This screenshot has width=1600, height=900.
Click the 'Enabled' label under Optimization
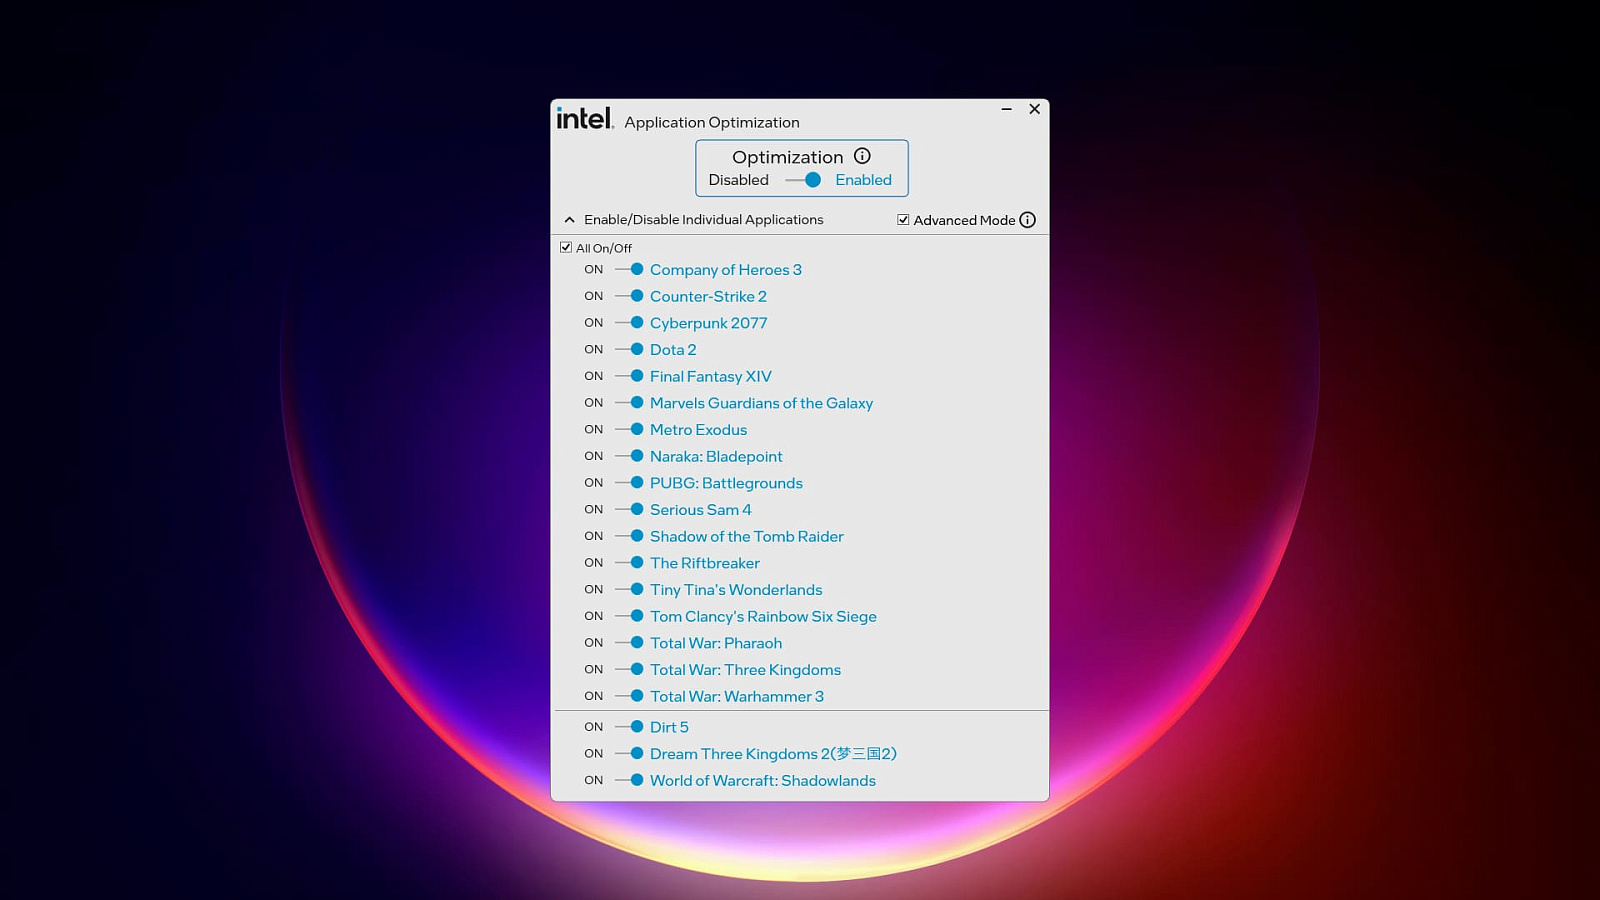(863, 180)
